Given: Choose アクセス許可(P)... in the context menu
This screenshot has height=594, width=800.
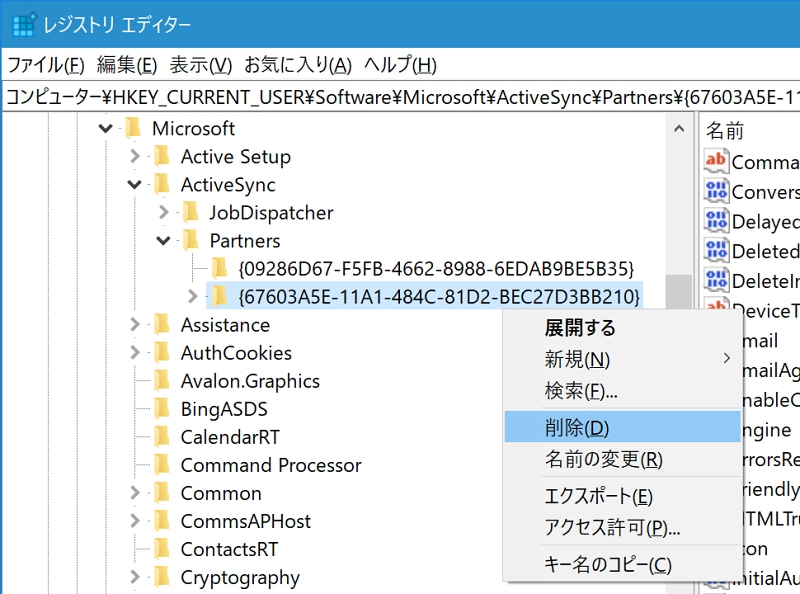Looking at the screenshot, I should coord(622,527).
